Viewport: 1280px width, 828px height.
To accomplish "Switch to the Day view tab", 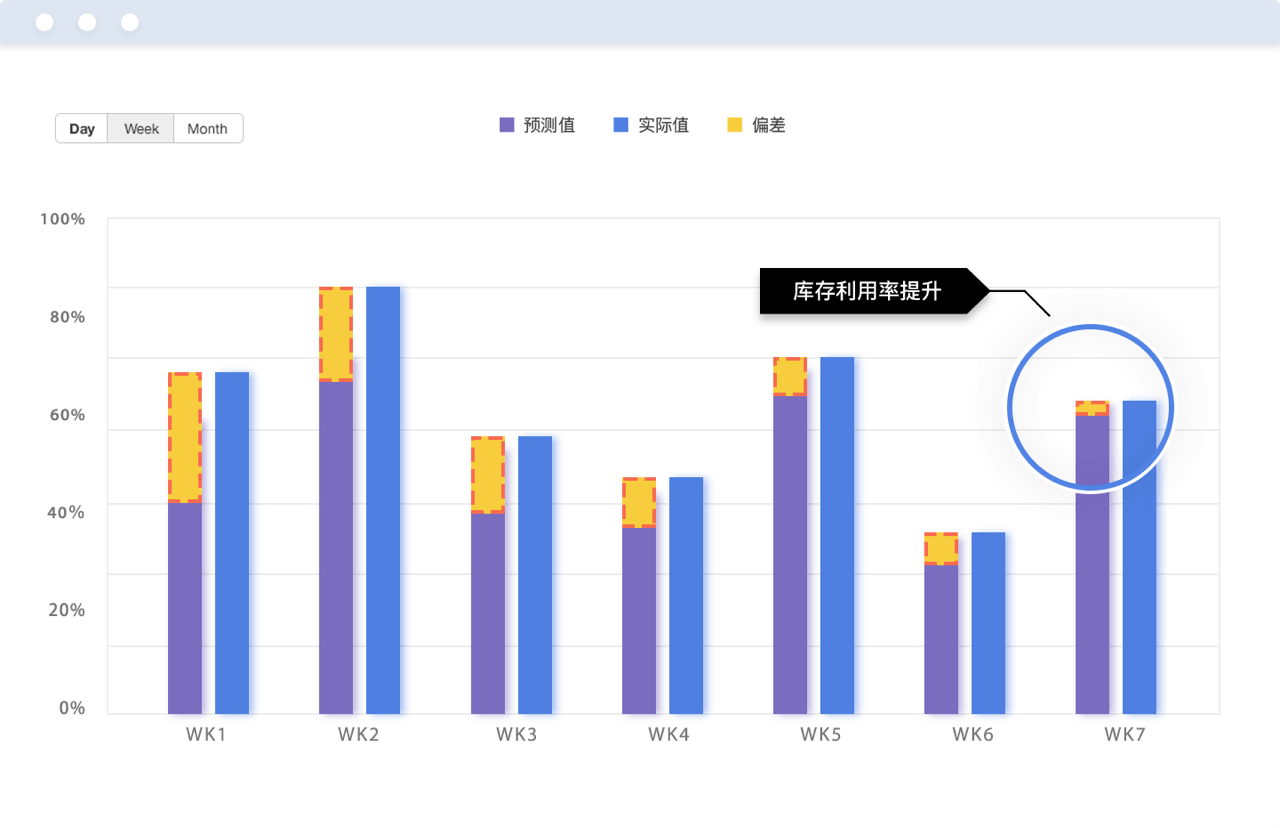I will pos(82,129).
